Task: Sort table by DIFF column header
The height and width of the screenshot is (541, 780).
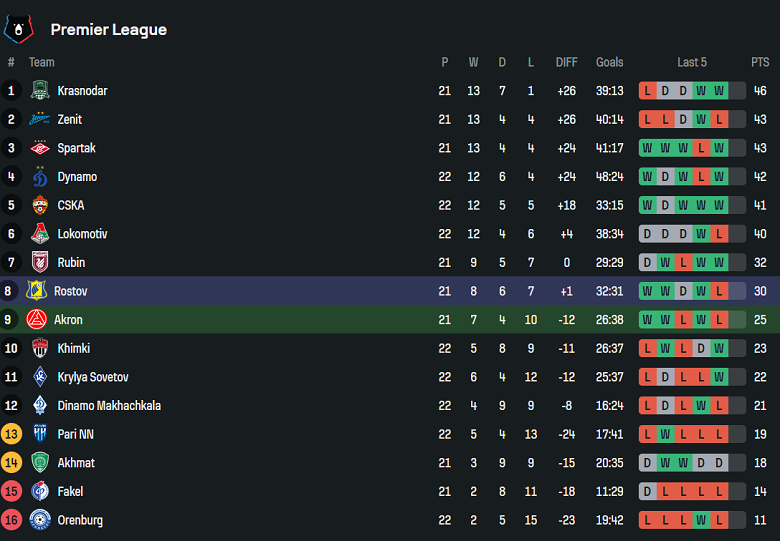Action: tap(567, 62)
